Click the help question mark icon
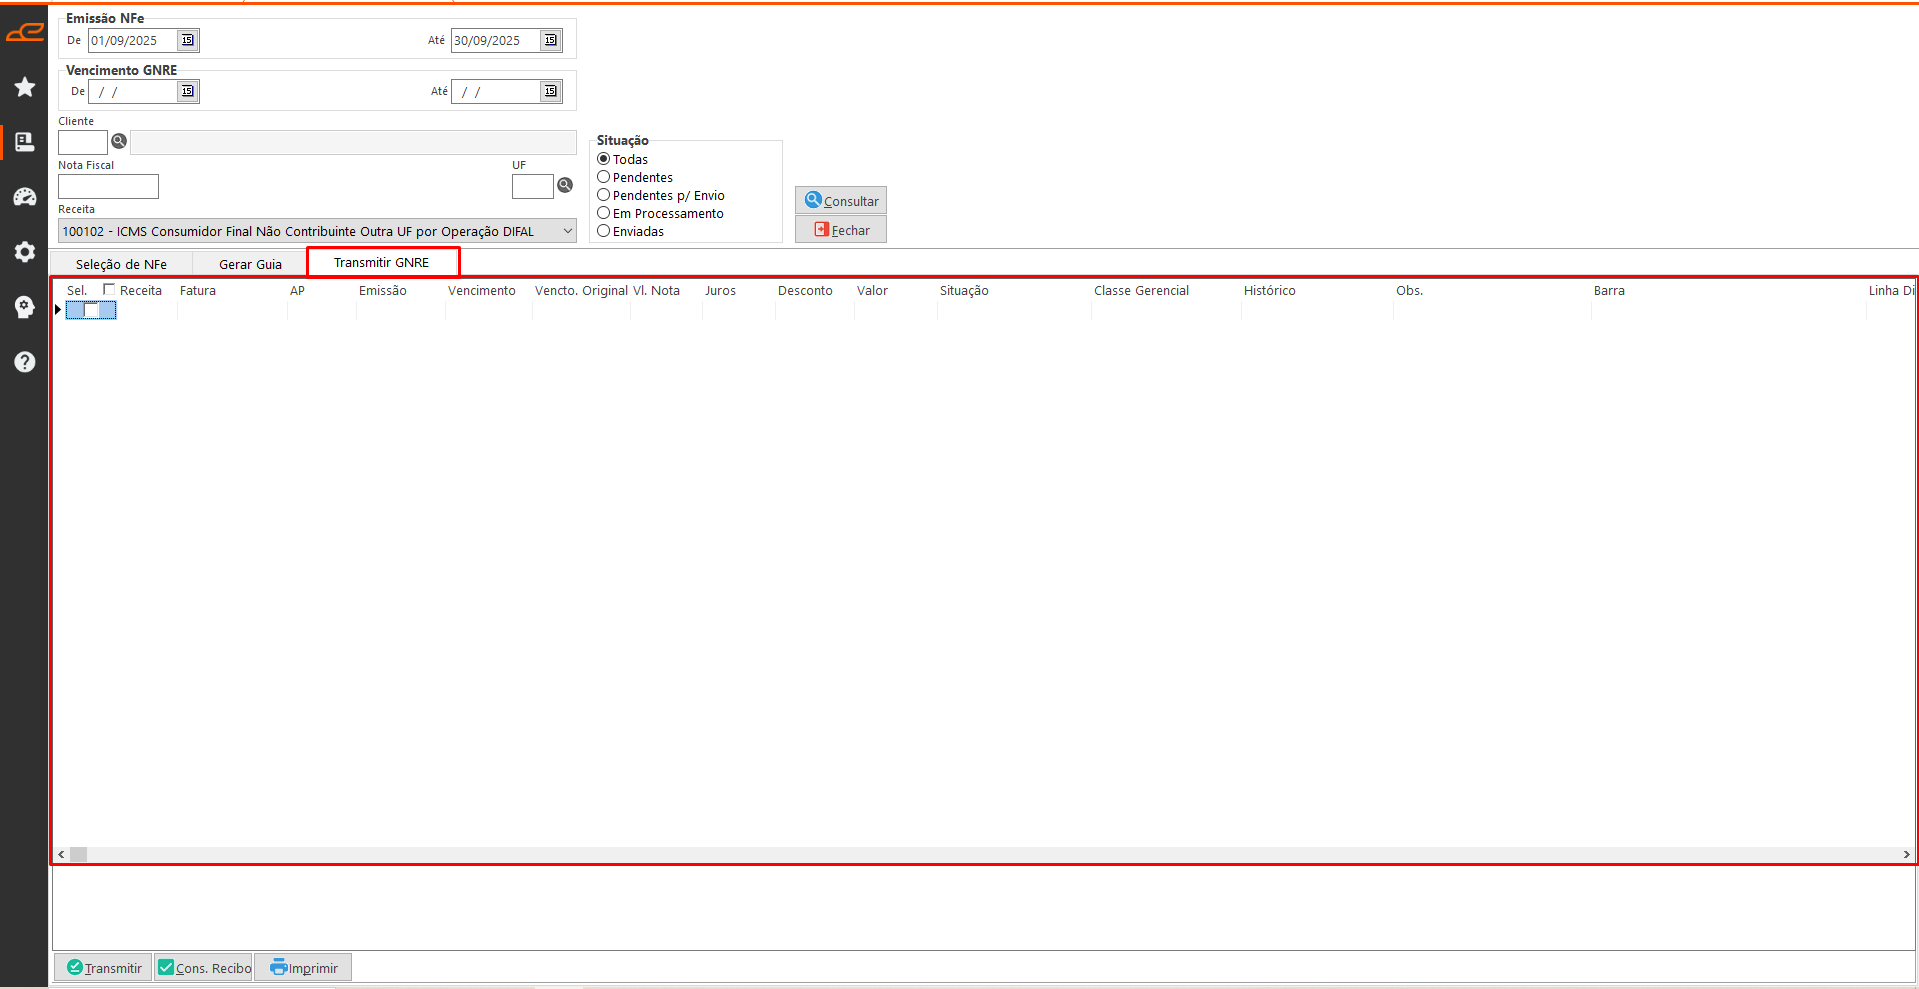The height and width of the screenshot is (989, 1919). (x=25, y=362)
